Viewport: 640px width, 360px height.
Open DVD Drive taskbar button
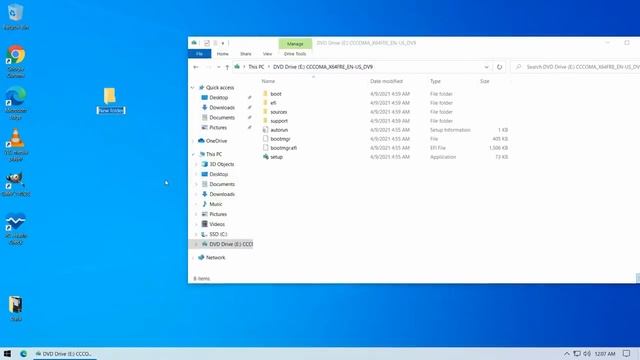coord(64,353)
